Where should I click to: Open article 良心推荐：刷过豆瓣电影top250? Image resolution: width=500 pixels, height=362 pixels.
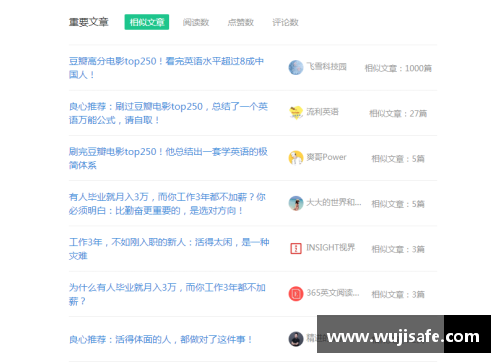168,113
